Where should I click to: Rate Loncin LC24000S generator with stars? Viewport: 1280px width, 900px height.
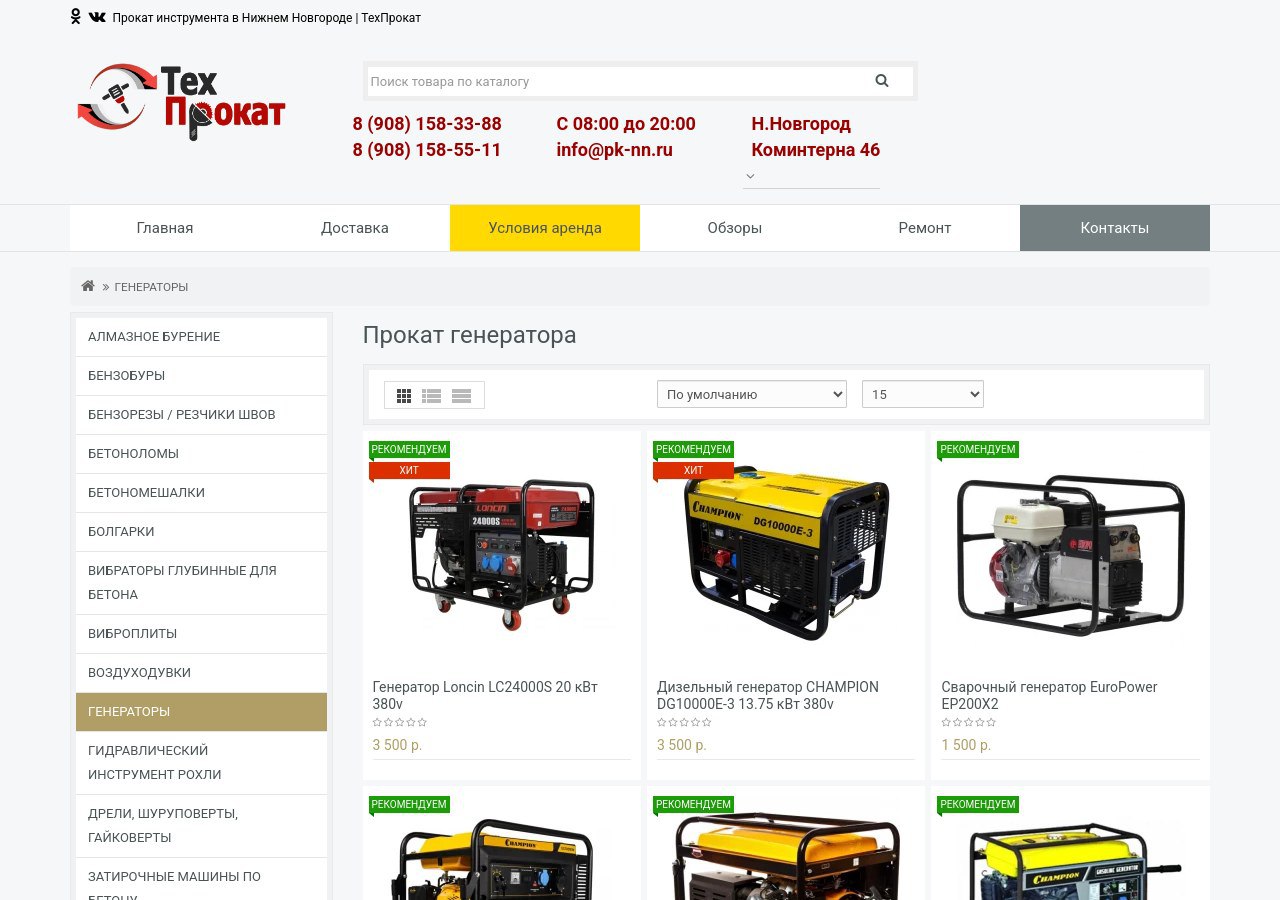point(400,722)
